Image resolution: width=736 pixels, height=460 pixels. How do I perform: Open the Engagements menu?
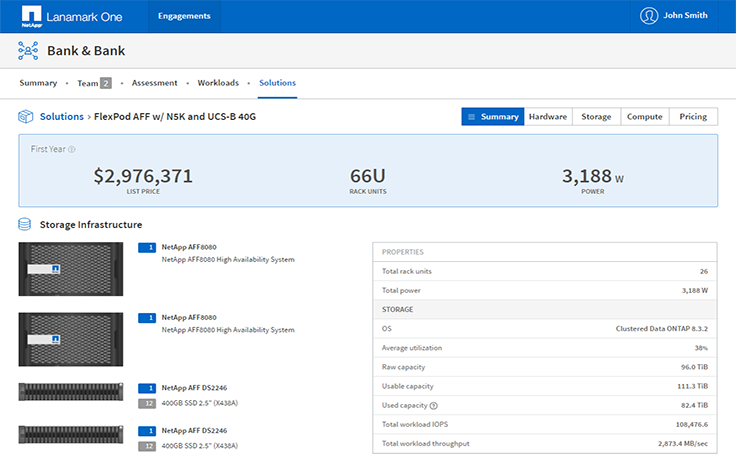184,16
